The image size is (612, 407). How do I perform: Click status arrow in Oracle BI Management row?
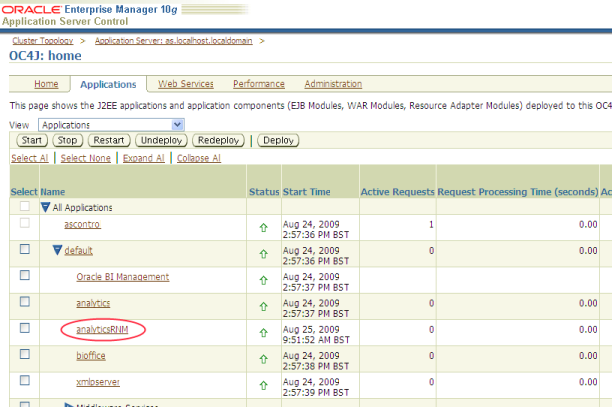pyautogui.click(x=263, y=280)
